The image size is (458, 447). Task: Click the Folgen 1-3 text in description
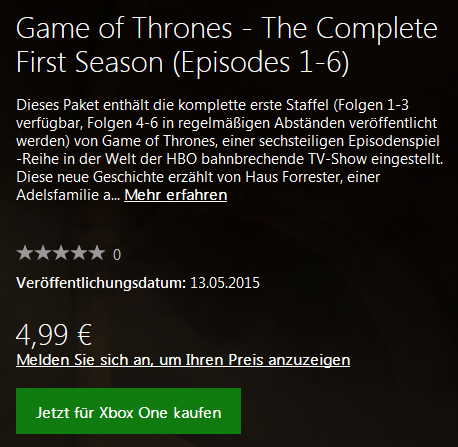click(x=371, y=105)
